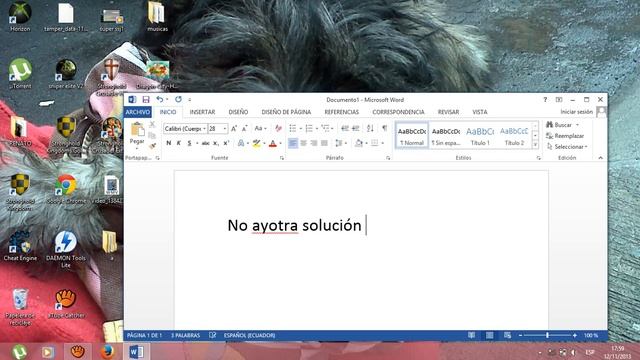
Task: Sort text alphabetically icon
Action: (370, 129)
